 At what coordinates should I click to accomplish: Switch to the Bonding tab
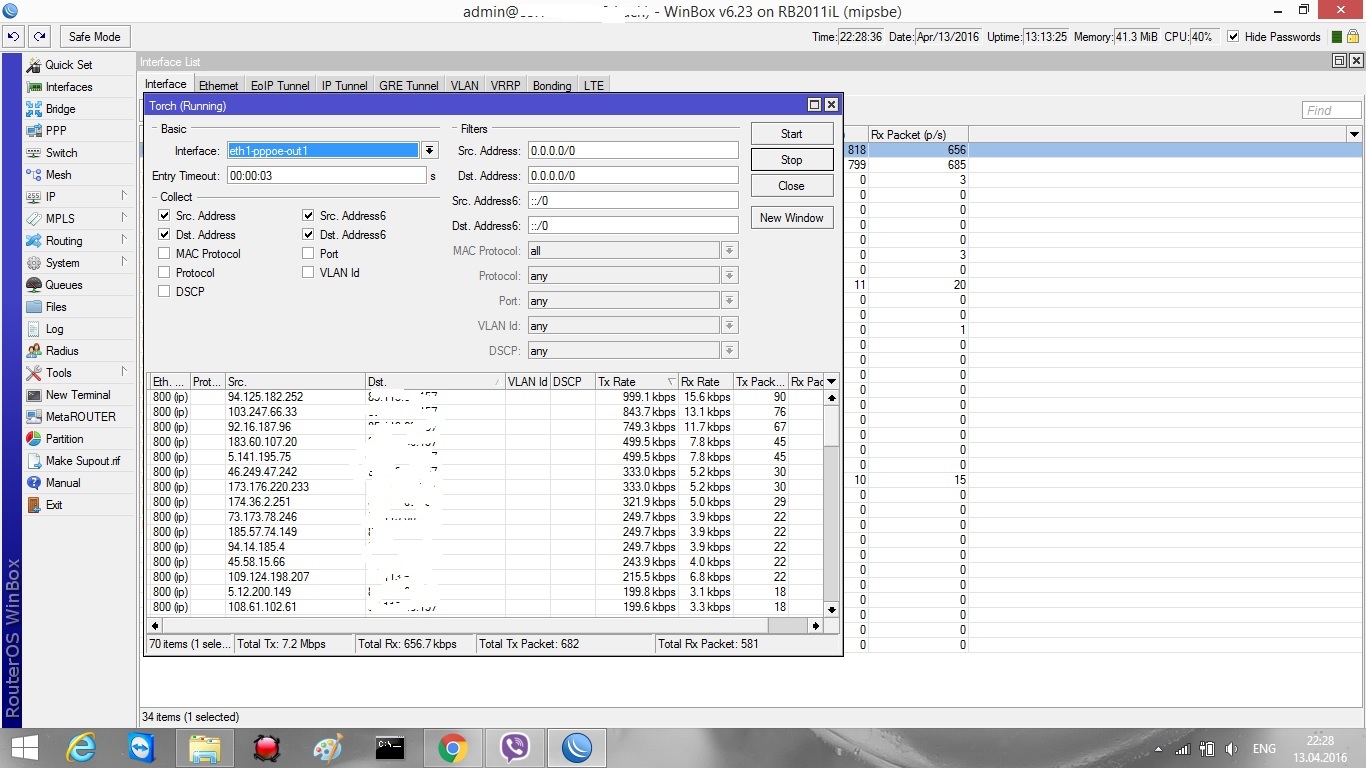(552, 86)
